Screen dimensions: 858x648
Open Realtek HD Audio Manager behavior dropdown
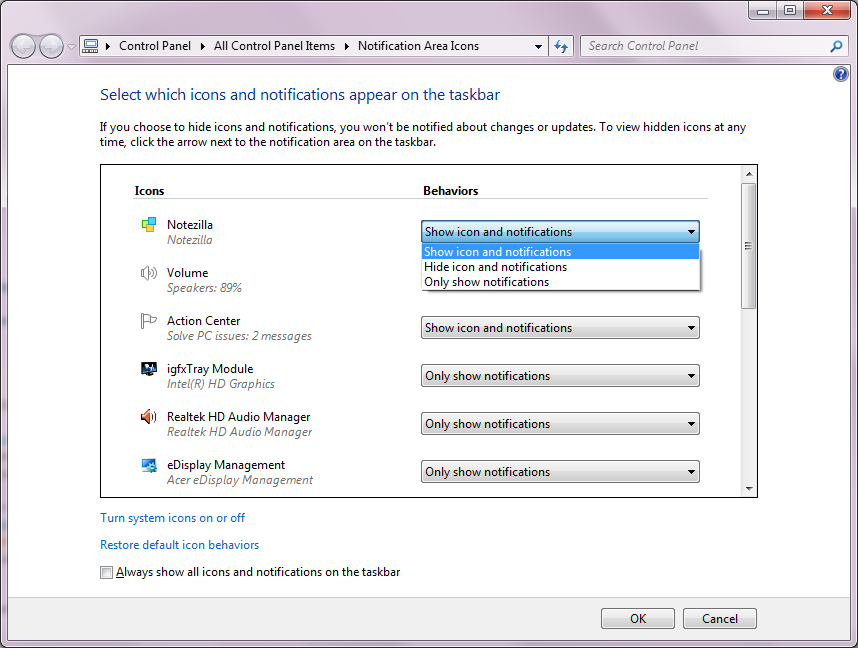[x=560, y=424]
